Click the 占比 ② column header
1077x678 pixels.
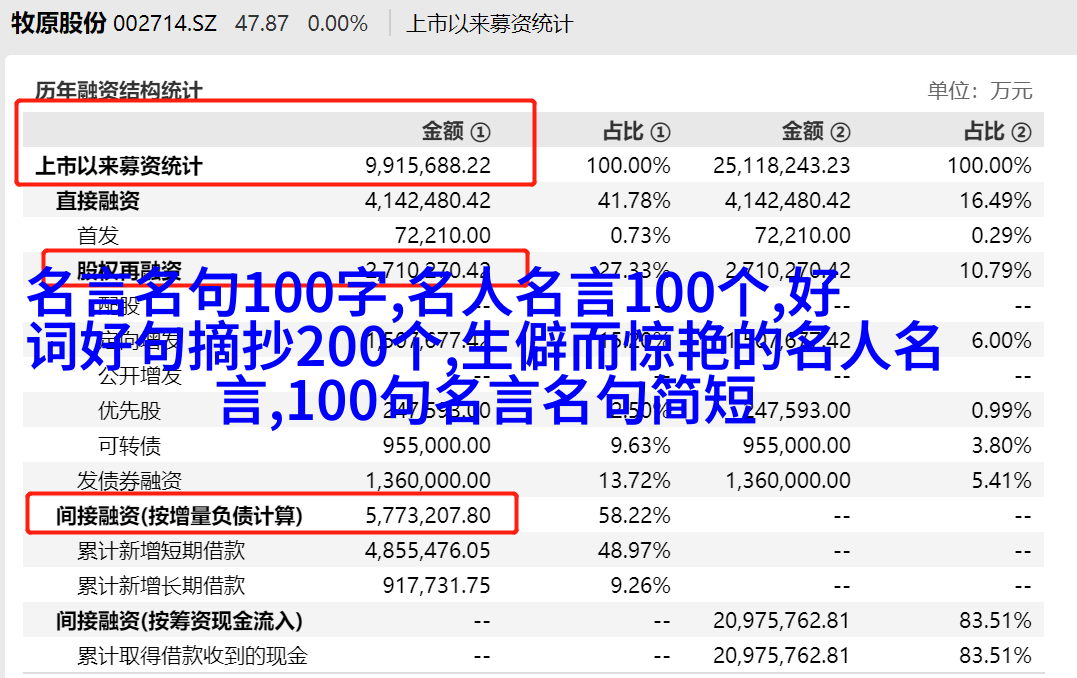pyautogui.click(x=998, y=131)
